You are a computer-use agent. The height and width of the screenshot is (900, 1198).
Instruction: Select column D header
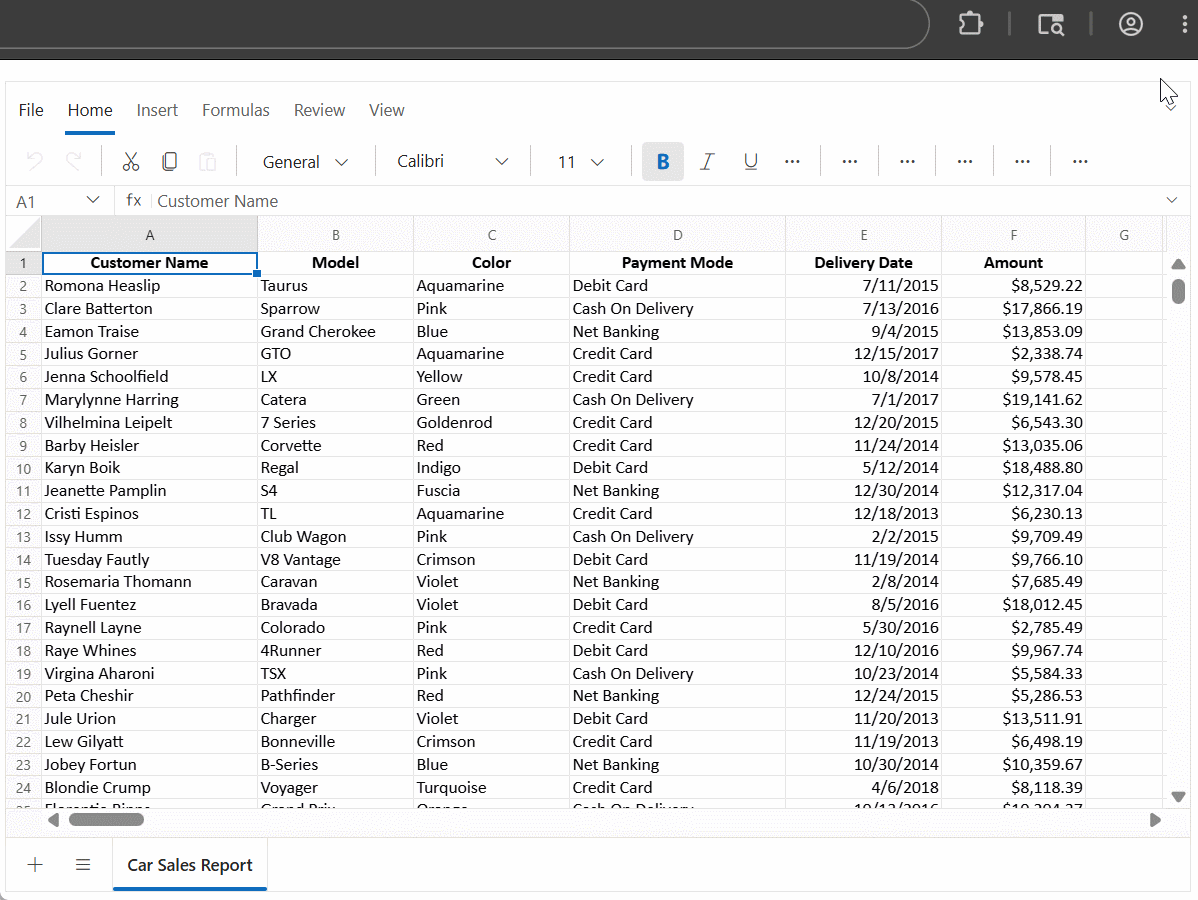coord(677,235)
